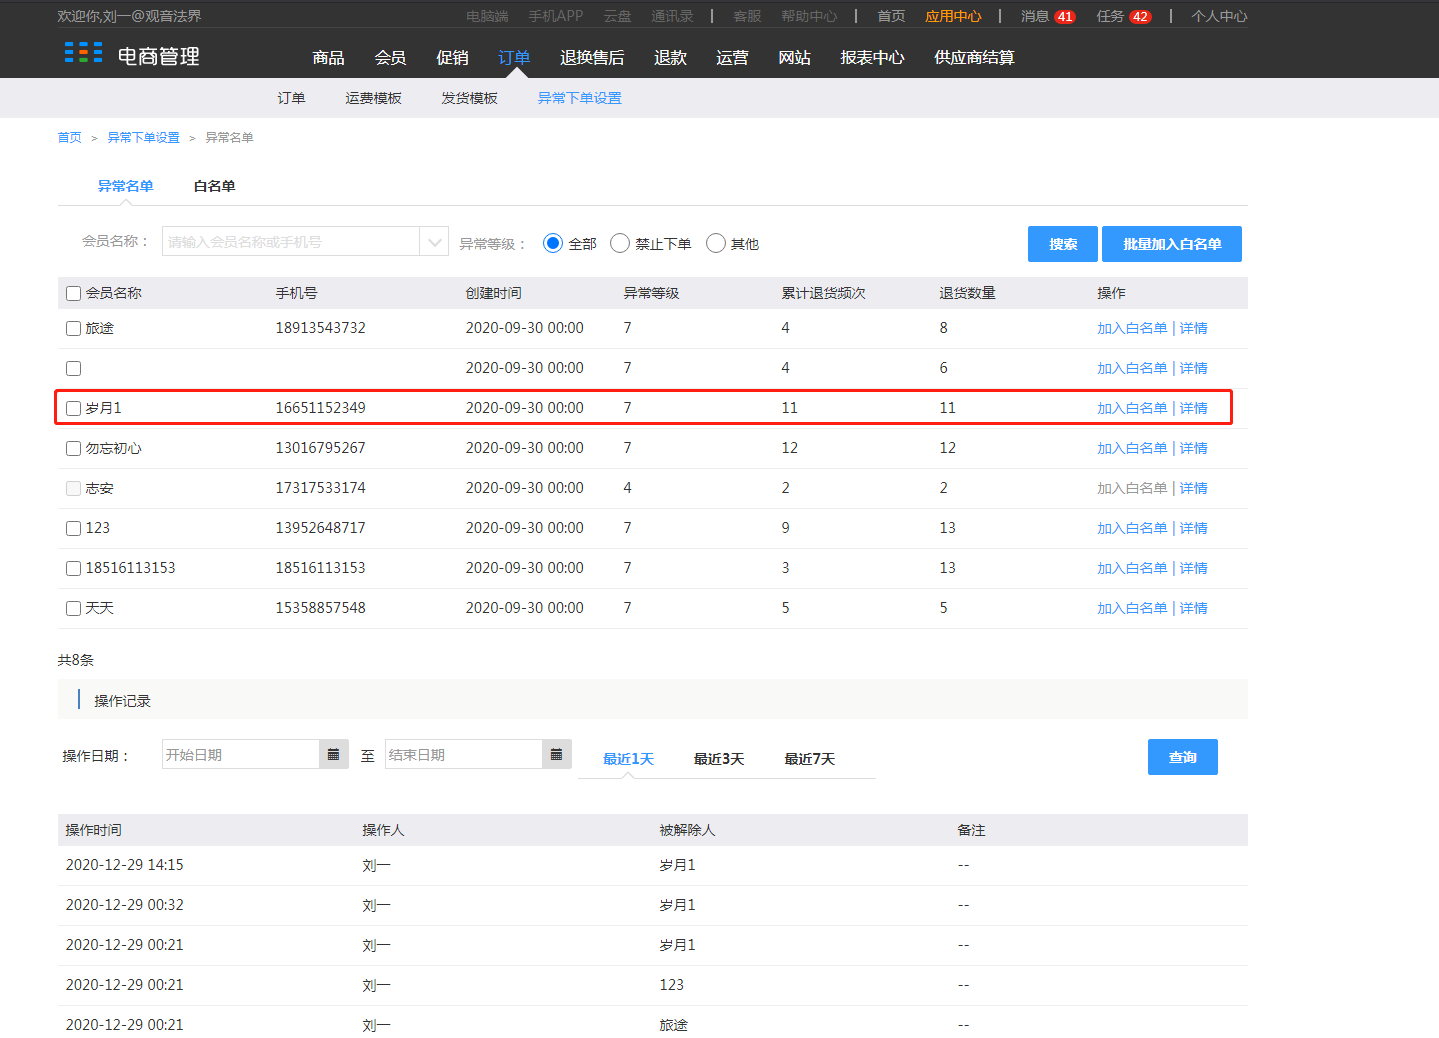
Task: Switch to the 异常名单 tab
Action: click(x=125, y=186)
